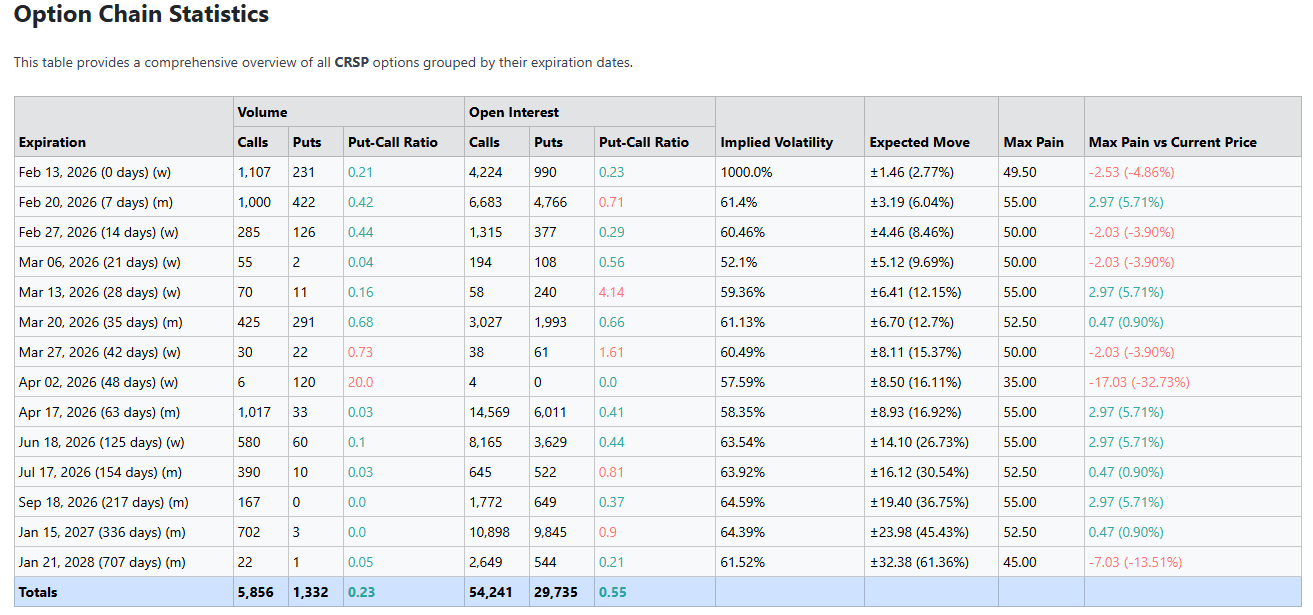Click the Open Interest group header
The height and width of the screenshot is (615, 1313).
514,112
